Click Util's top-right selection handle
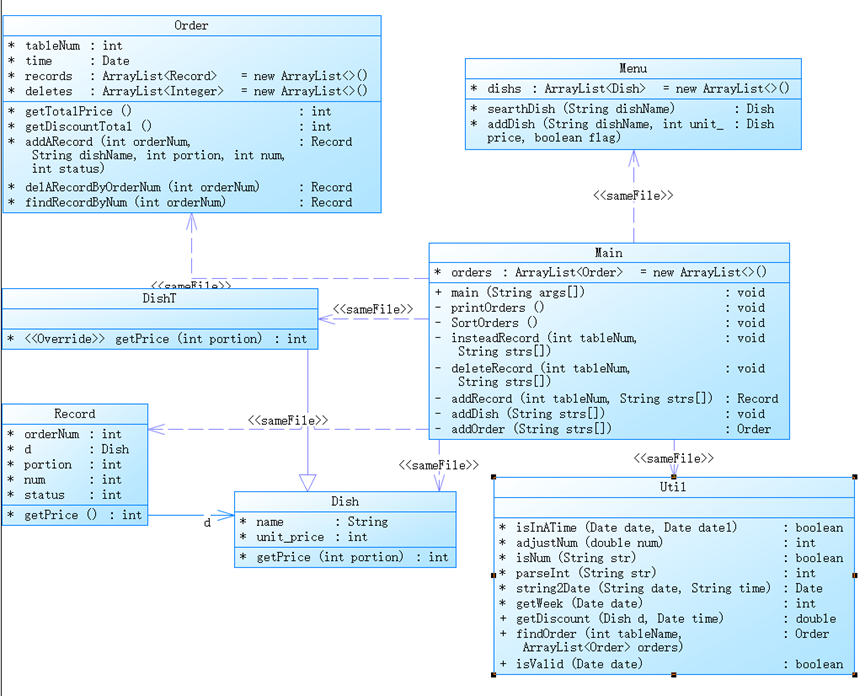Viewport: 865px width, 696px height. click(x=855, y=477)
